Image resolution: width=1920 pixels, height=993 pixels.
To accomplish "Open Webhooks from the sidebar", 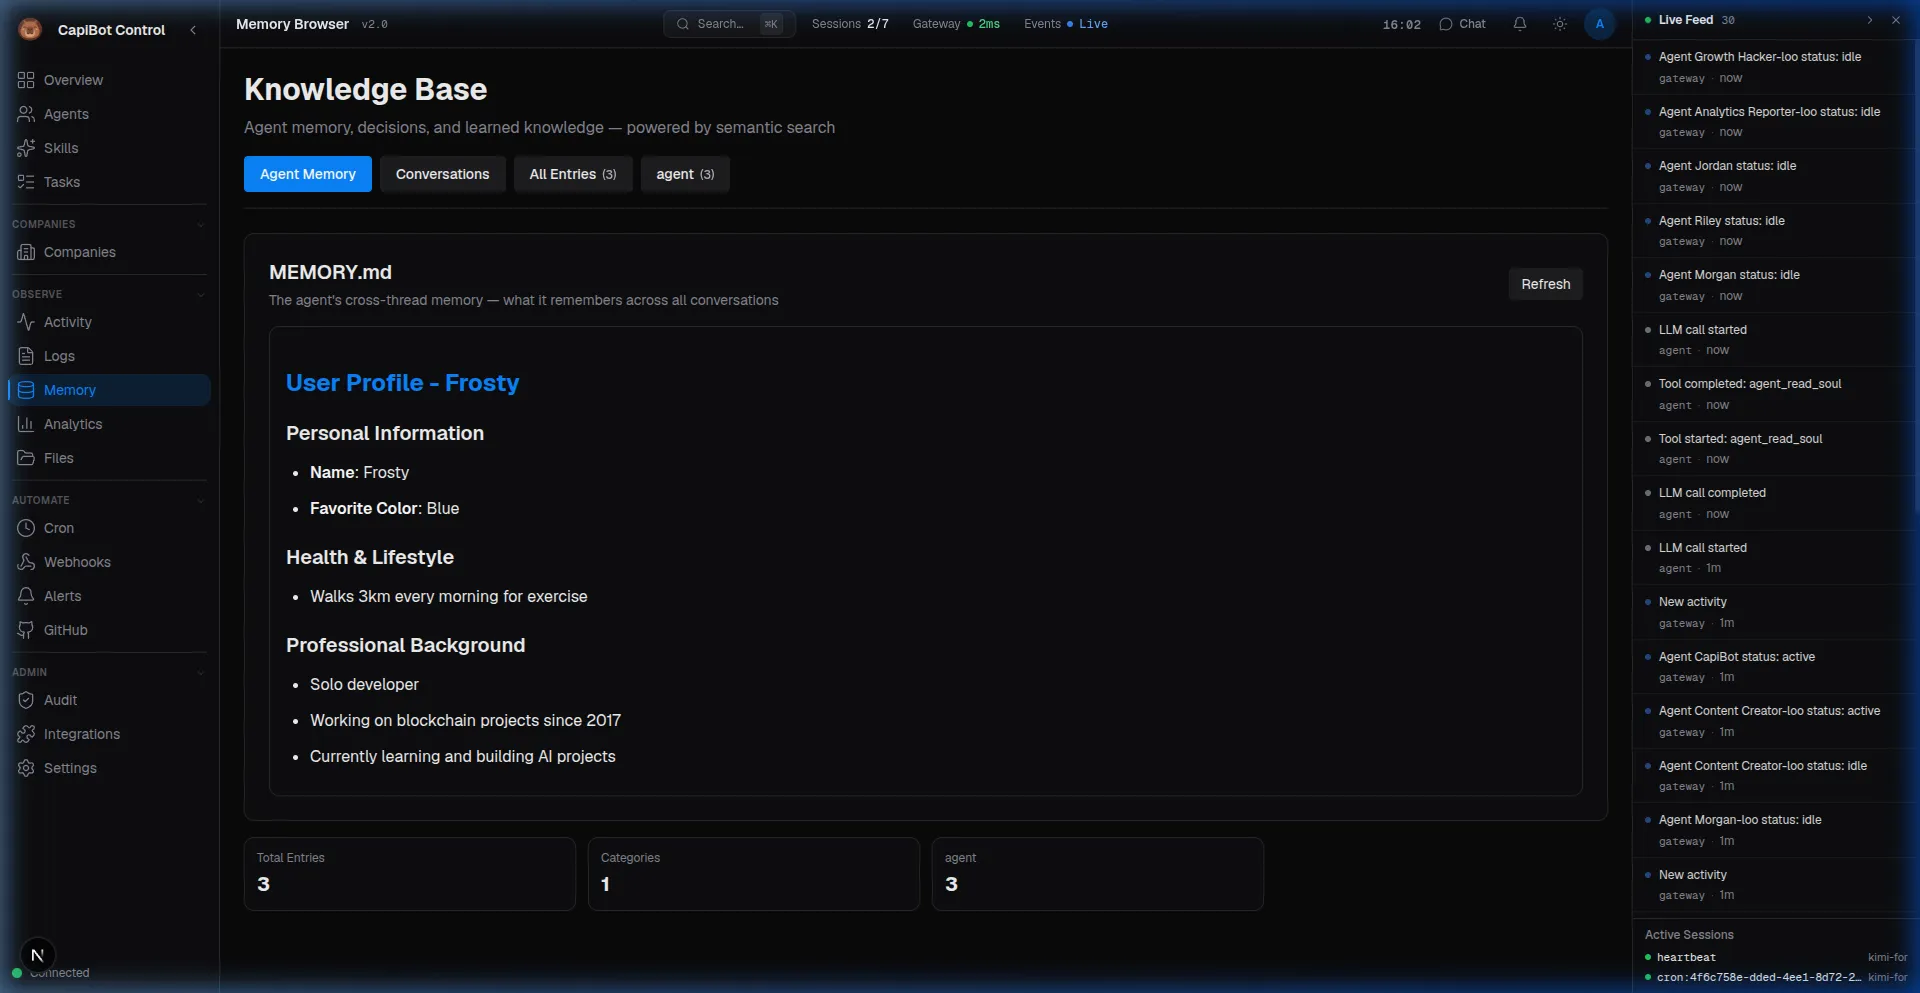I will pos(77,562).
